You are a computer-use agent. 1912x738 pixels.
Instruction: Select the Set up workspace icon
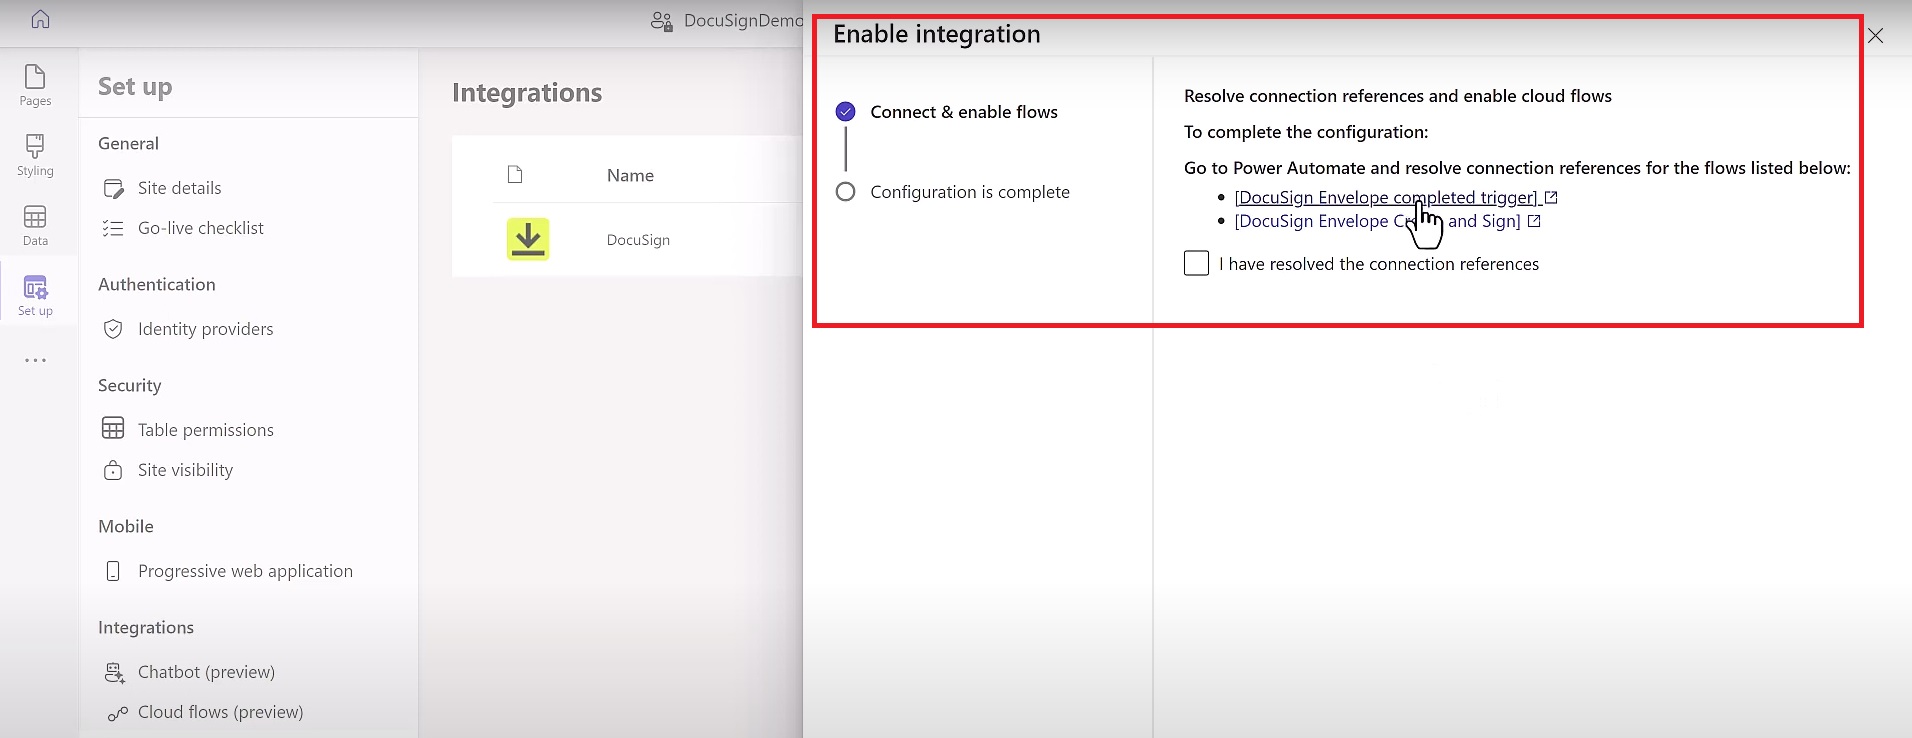[x=35, y=295]
